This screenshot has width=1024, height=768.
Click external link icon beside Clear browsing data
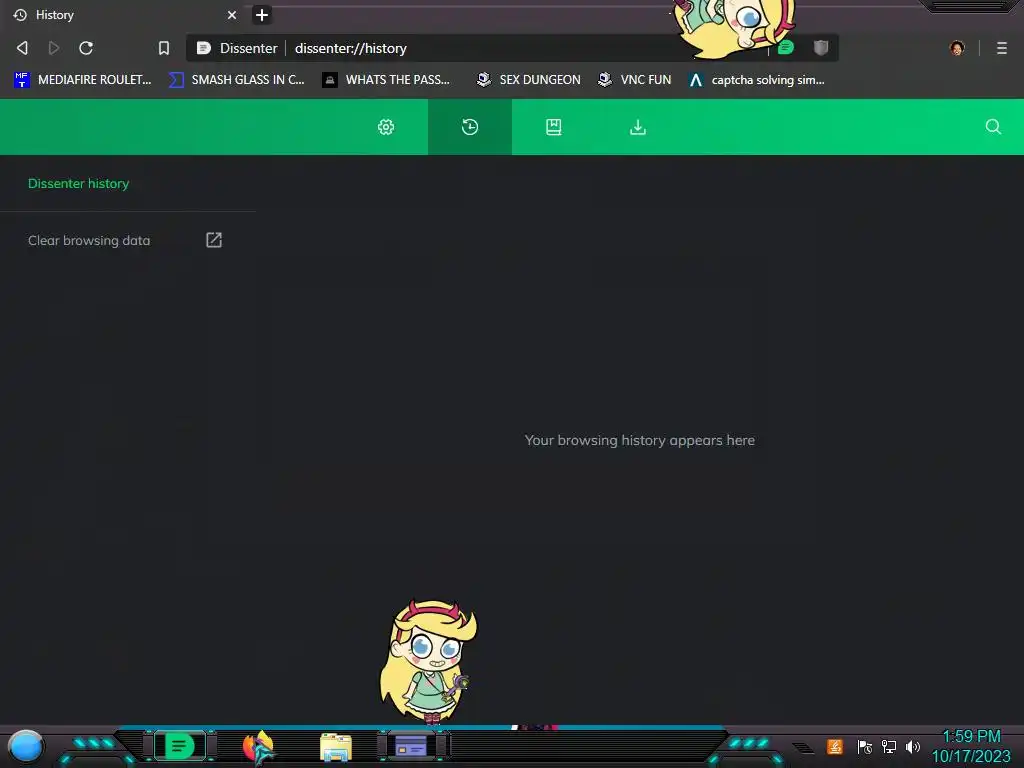(214, 240)
